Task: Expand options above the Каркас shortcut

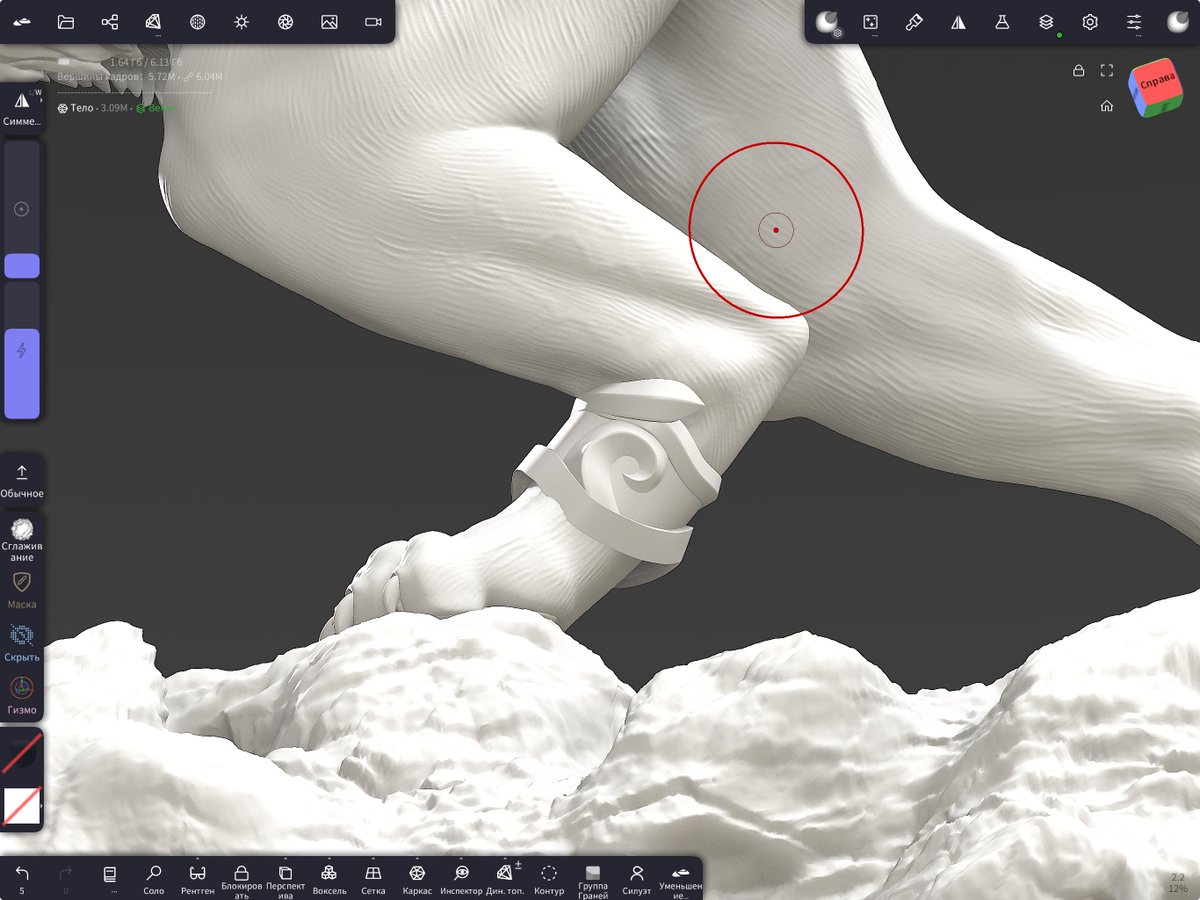Action: (417, 859)
